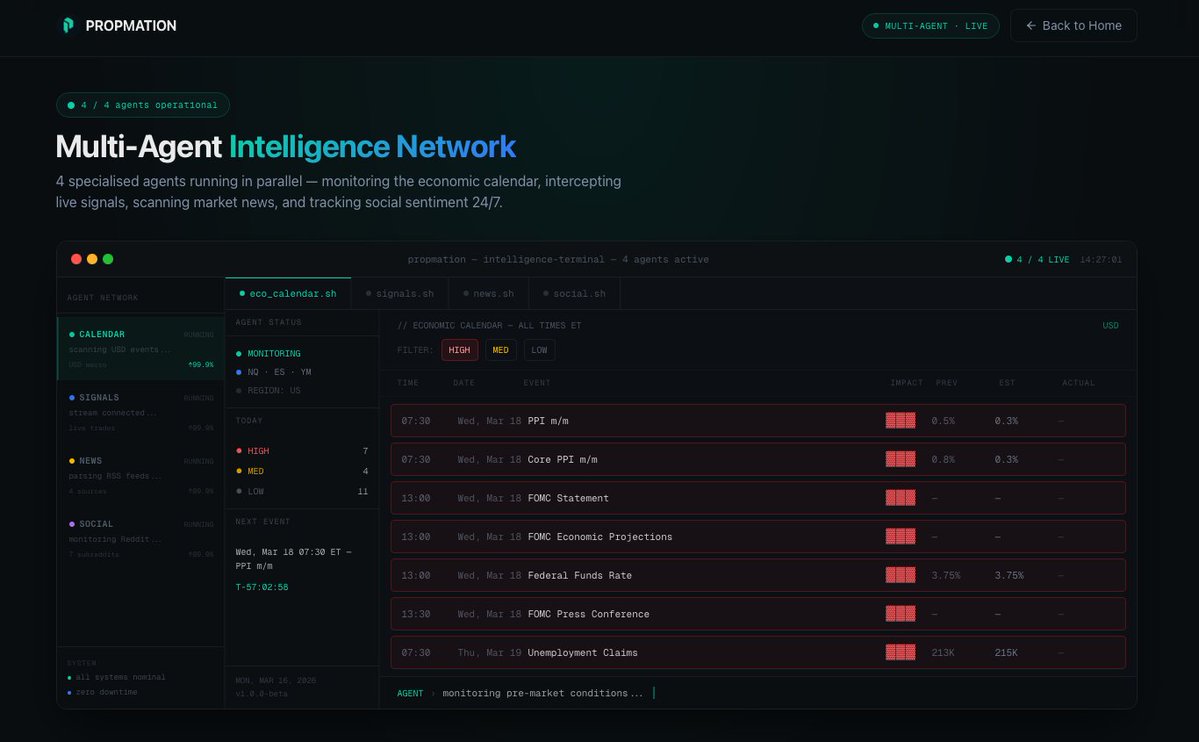This screenshot has width=1199, height=742.
Task: Toggle the MED impact filter
Action: click(x=500, y=350)
